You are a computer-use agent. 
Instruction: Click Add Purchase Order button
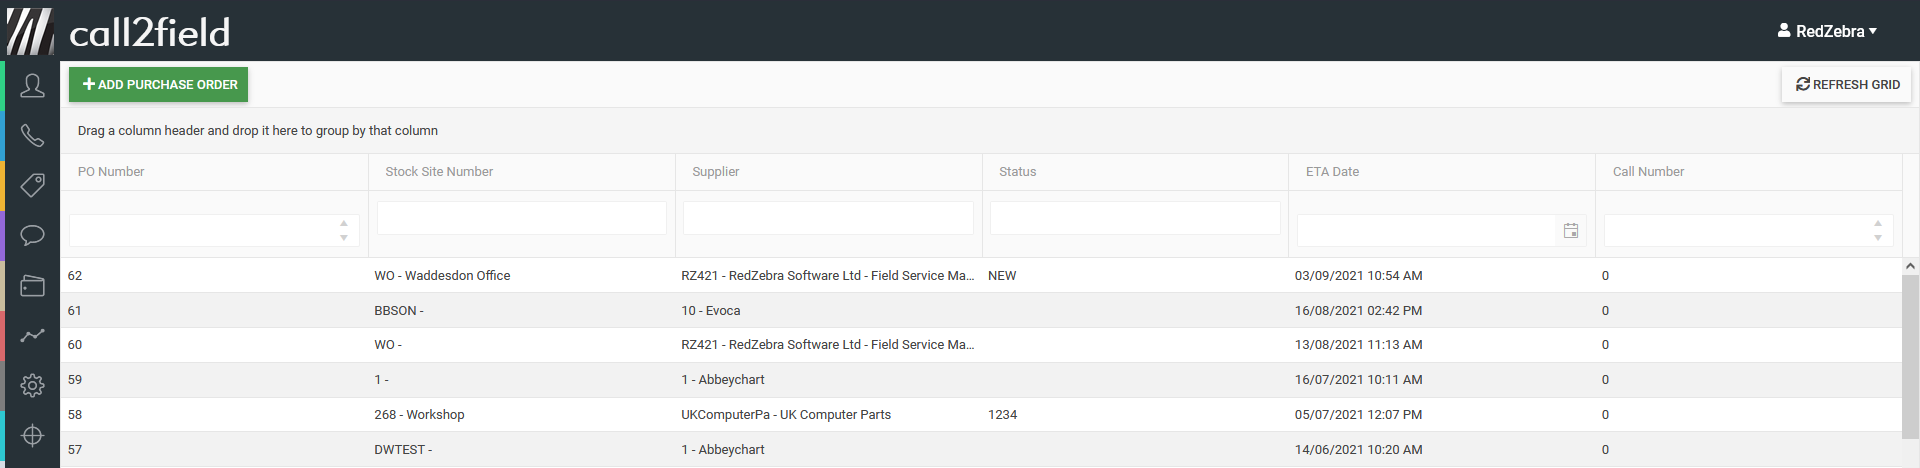(x=158, y=85)
